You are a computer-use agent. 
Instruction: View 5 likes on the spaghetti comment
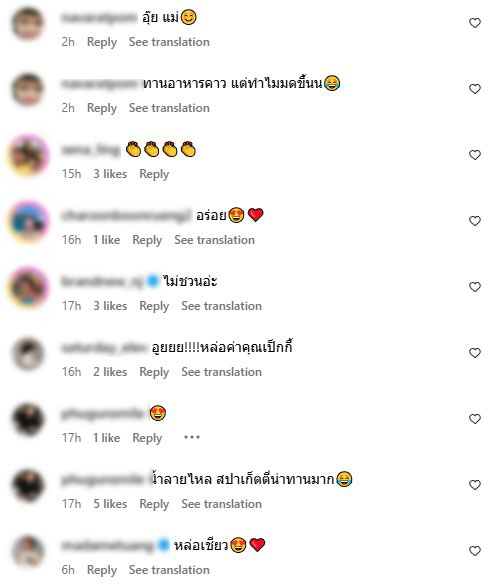pos(110,504)
